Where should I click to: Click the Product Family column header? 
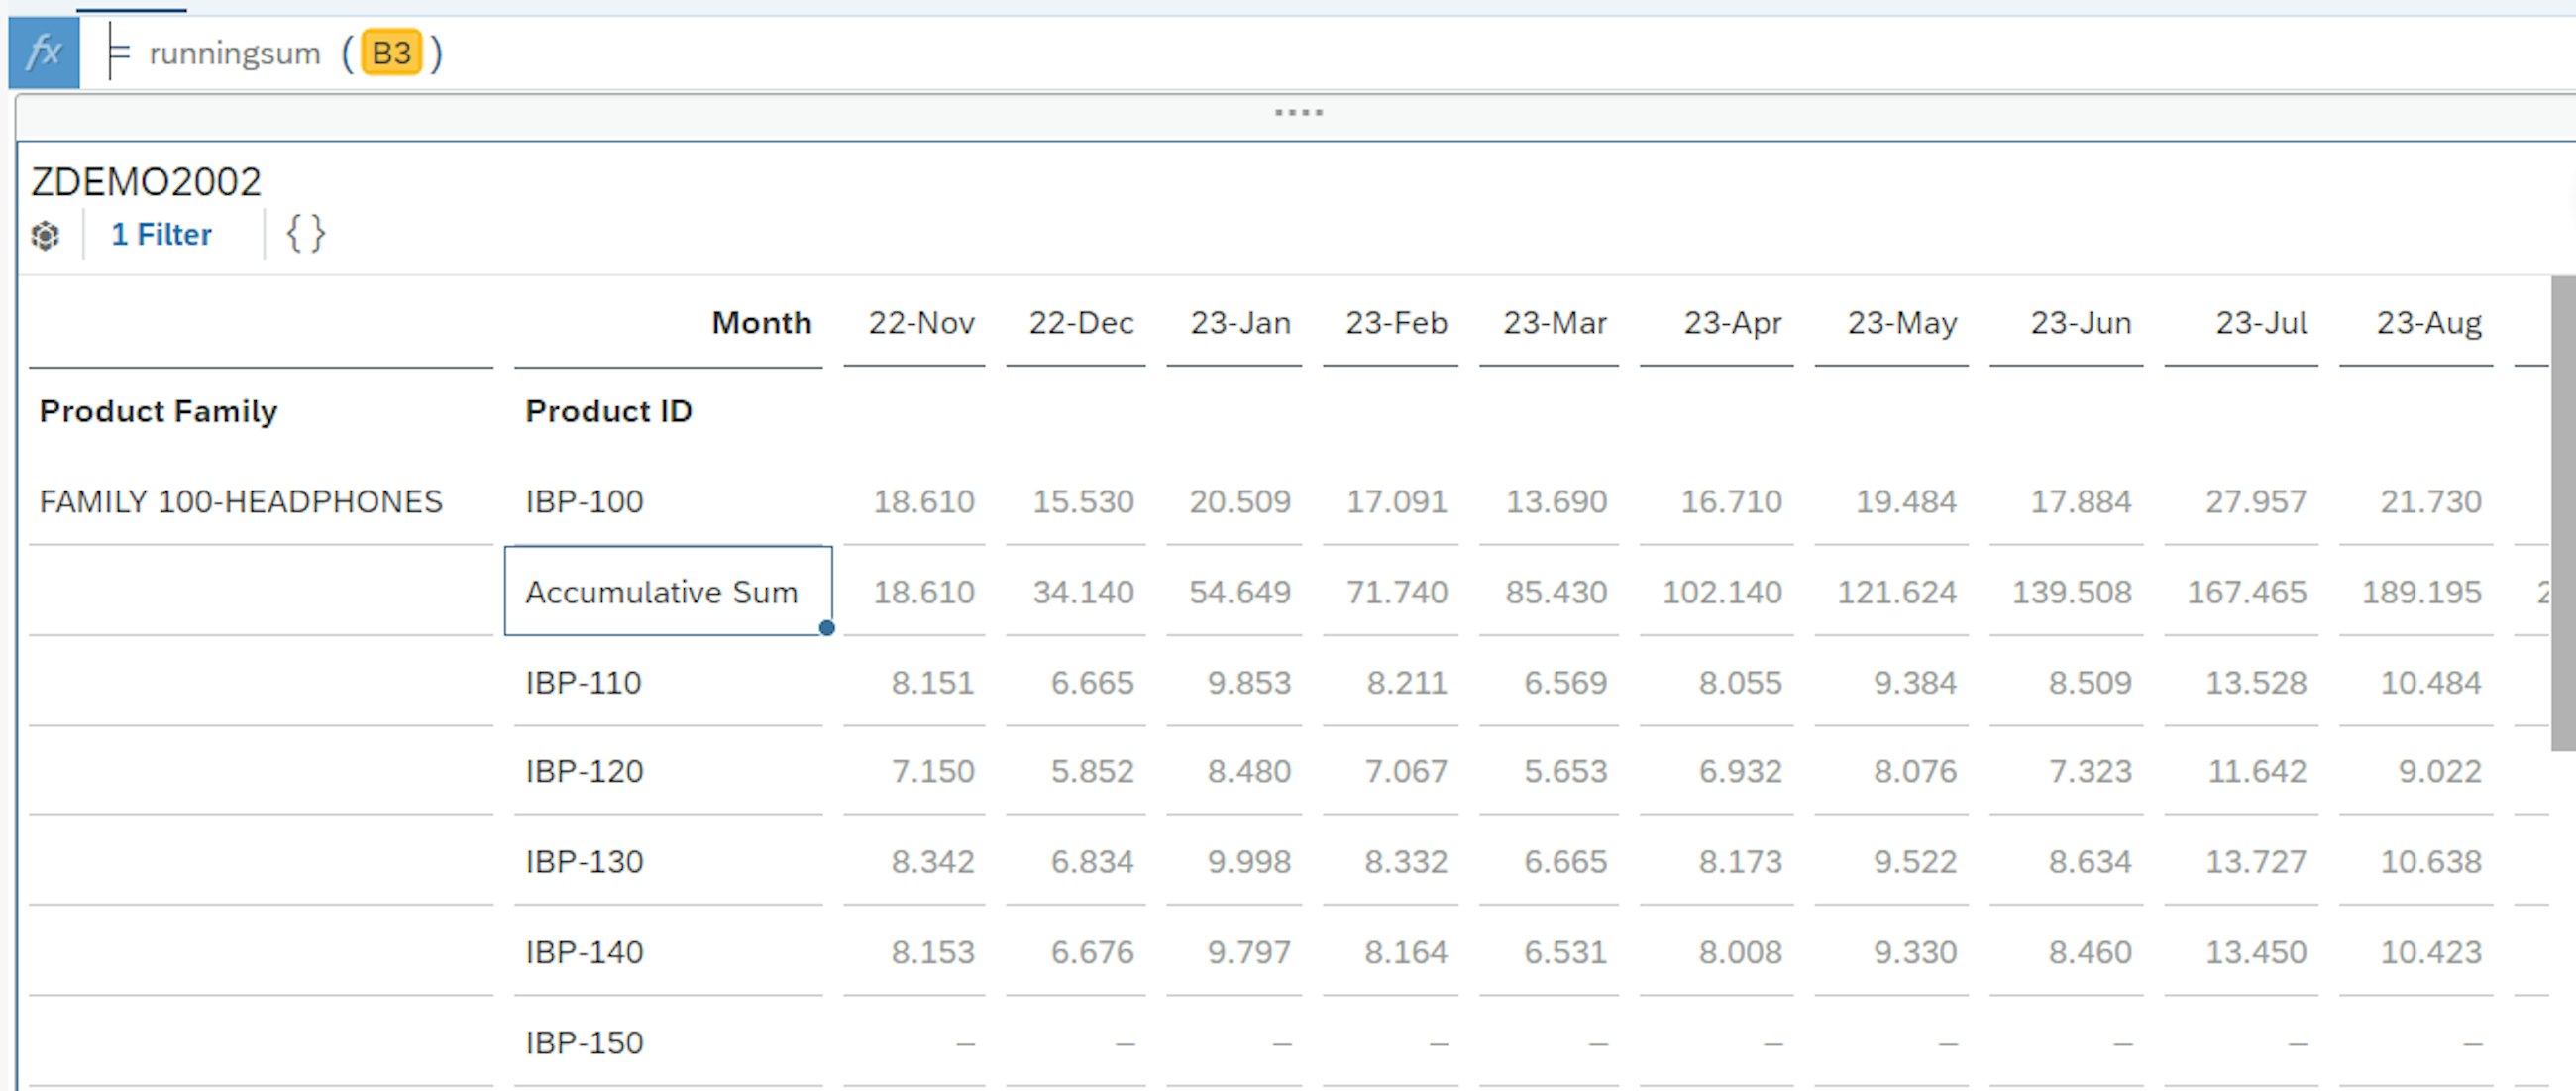[x=158, y=410]
